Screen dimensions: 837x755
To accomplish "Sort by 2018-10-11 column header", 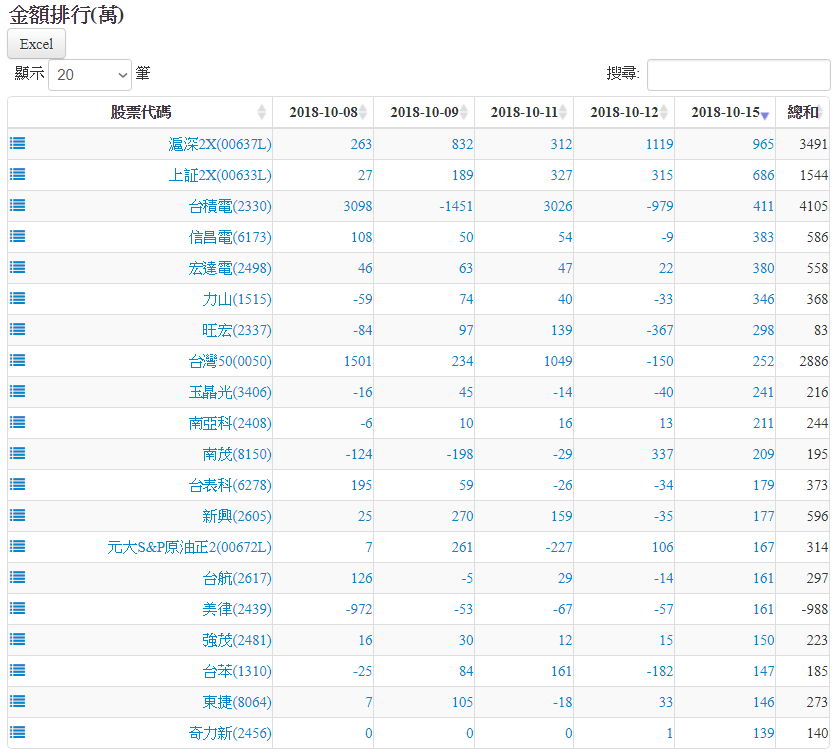I will (523, 112).
